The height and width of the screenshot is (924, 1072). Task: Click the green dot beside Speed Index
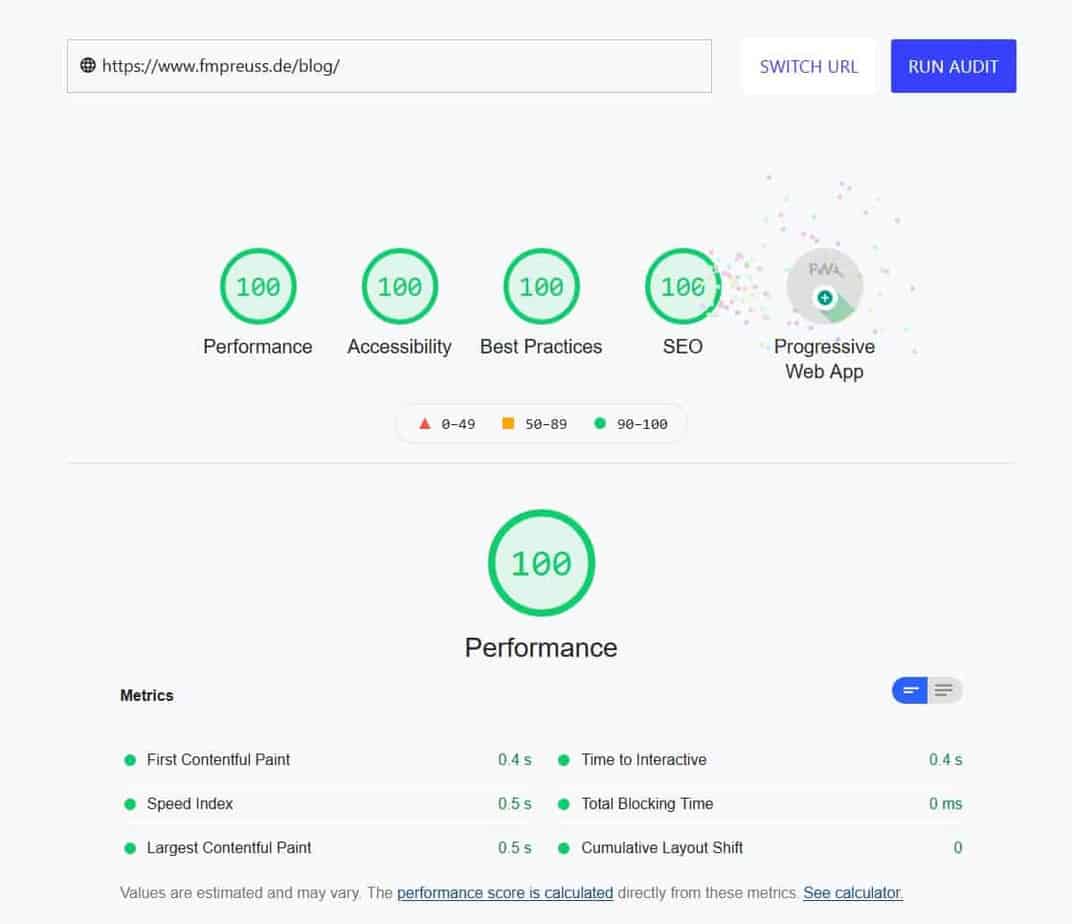[130, 804]
